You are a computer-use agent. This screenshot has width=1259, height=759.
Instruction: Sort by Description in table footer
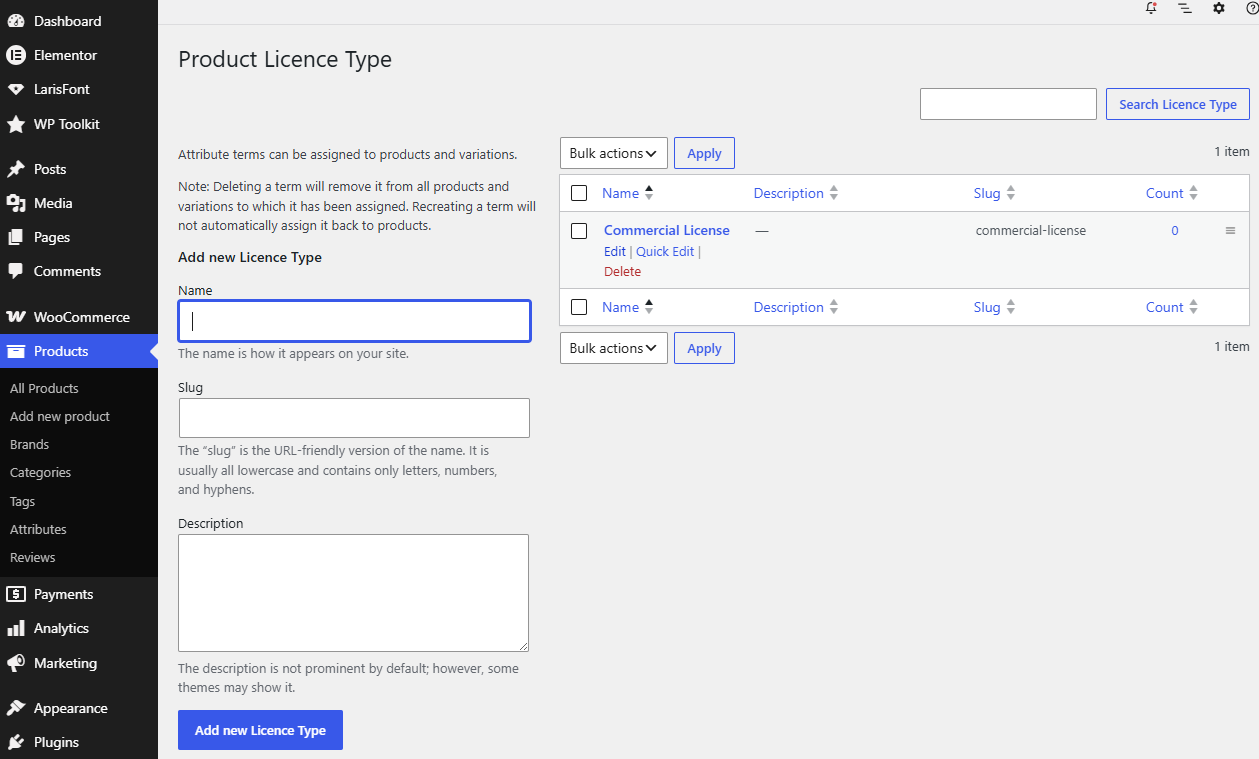pyautogui.click(x=796, y=307)
